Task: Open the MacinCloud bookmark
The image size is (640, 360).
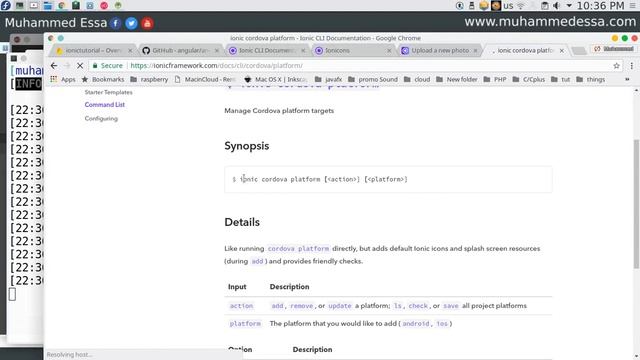Action: tap(205, 79)
